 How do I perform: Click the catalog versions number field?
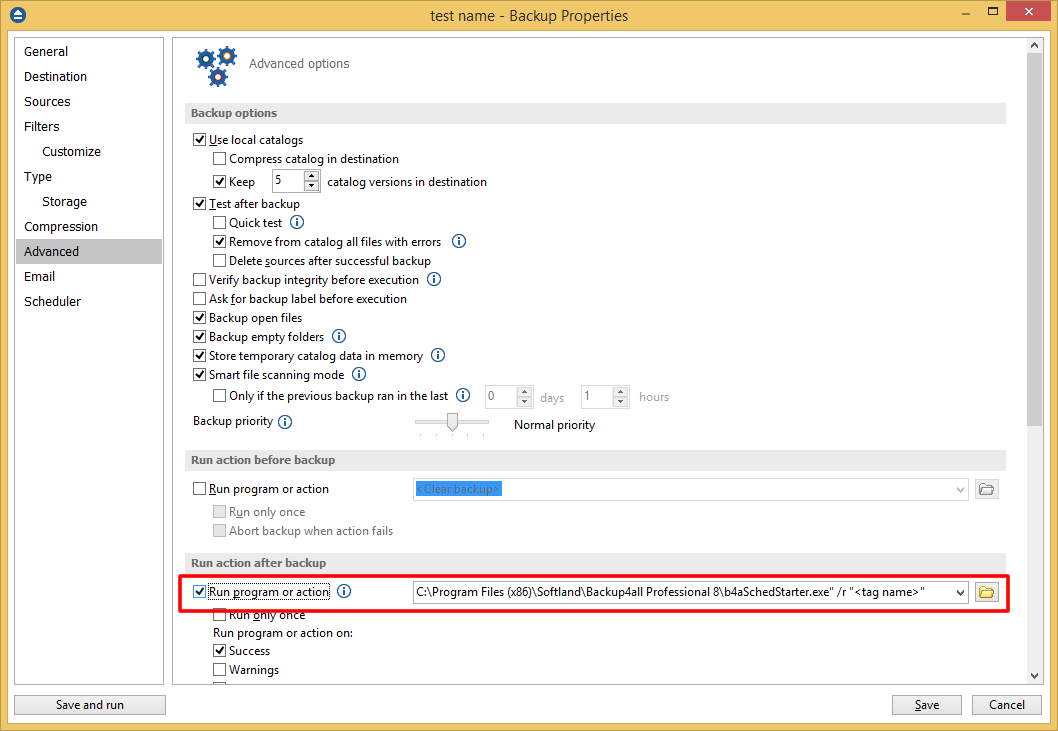pyautogui.click(x=288, y=181)
